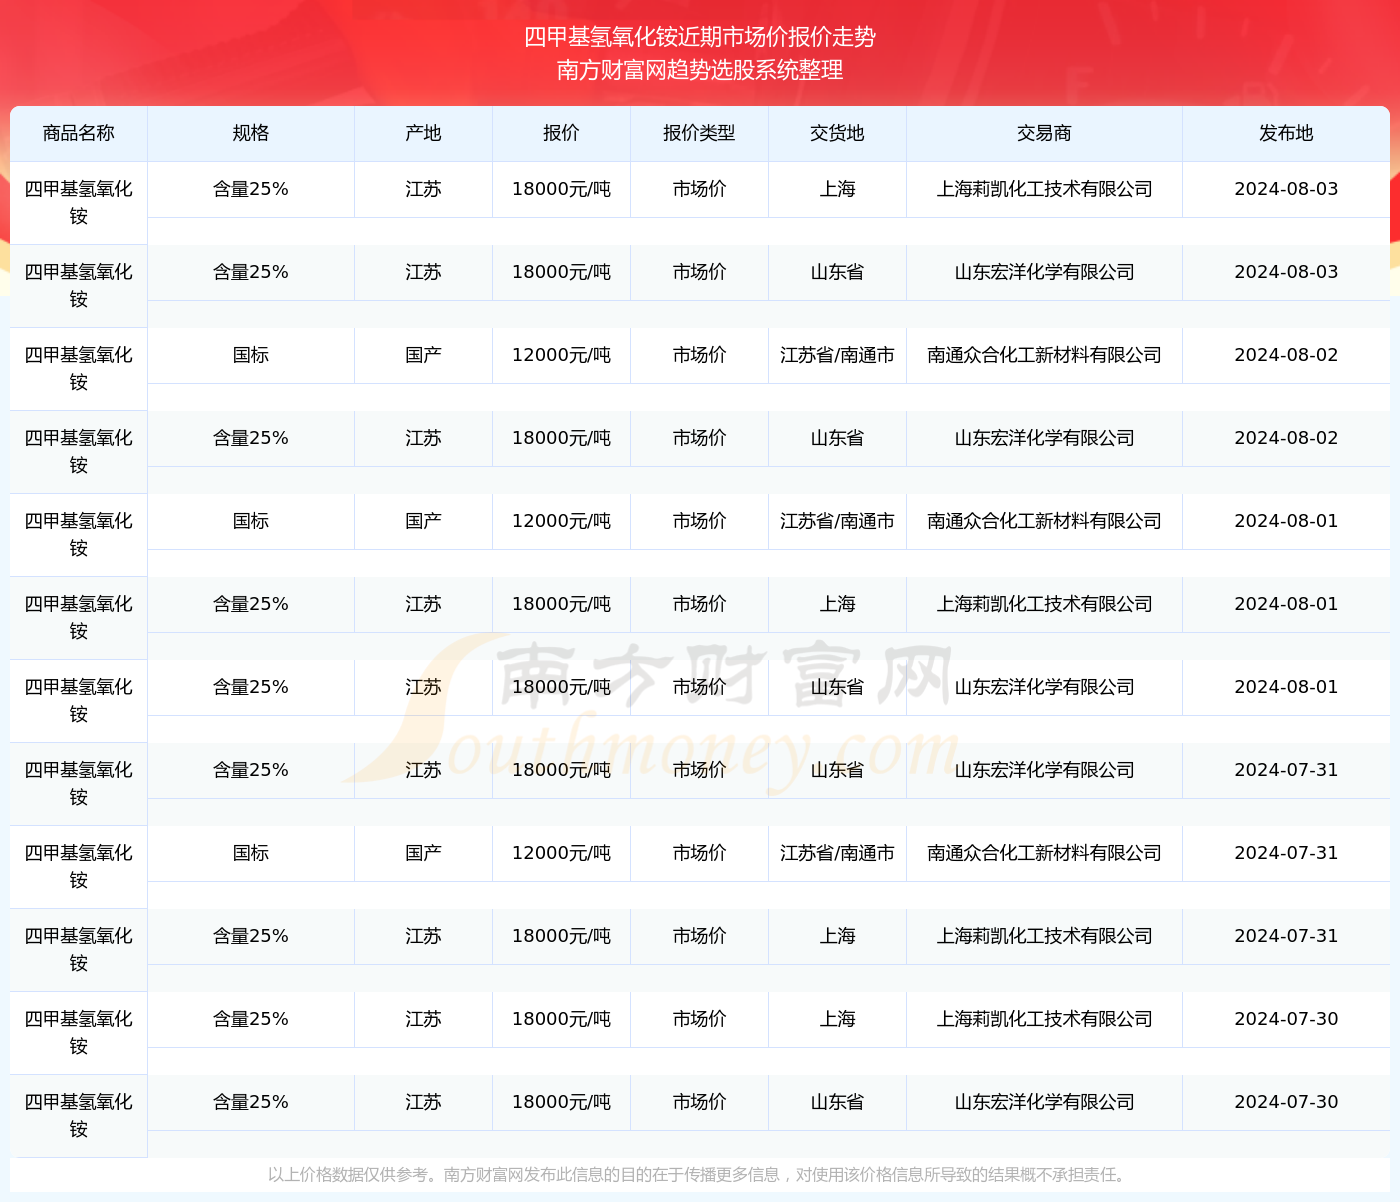1400x1202 pixels.
Task: Click 国产 origin in the 2024-08-02 row
Action: 423,355
